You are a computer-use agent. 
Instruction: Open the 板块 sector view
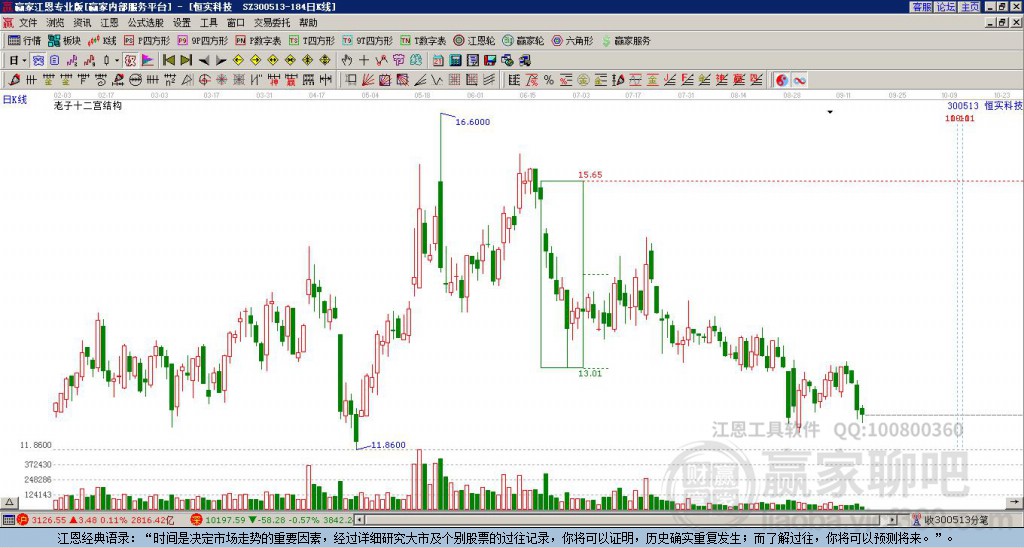[x=65, y=40]
